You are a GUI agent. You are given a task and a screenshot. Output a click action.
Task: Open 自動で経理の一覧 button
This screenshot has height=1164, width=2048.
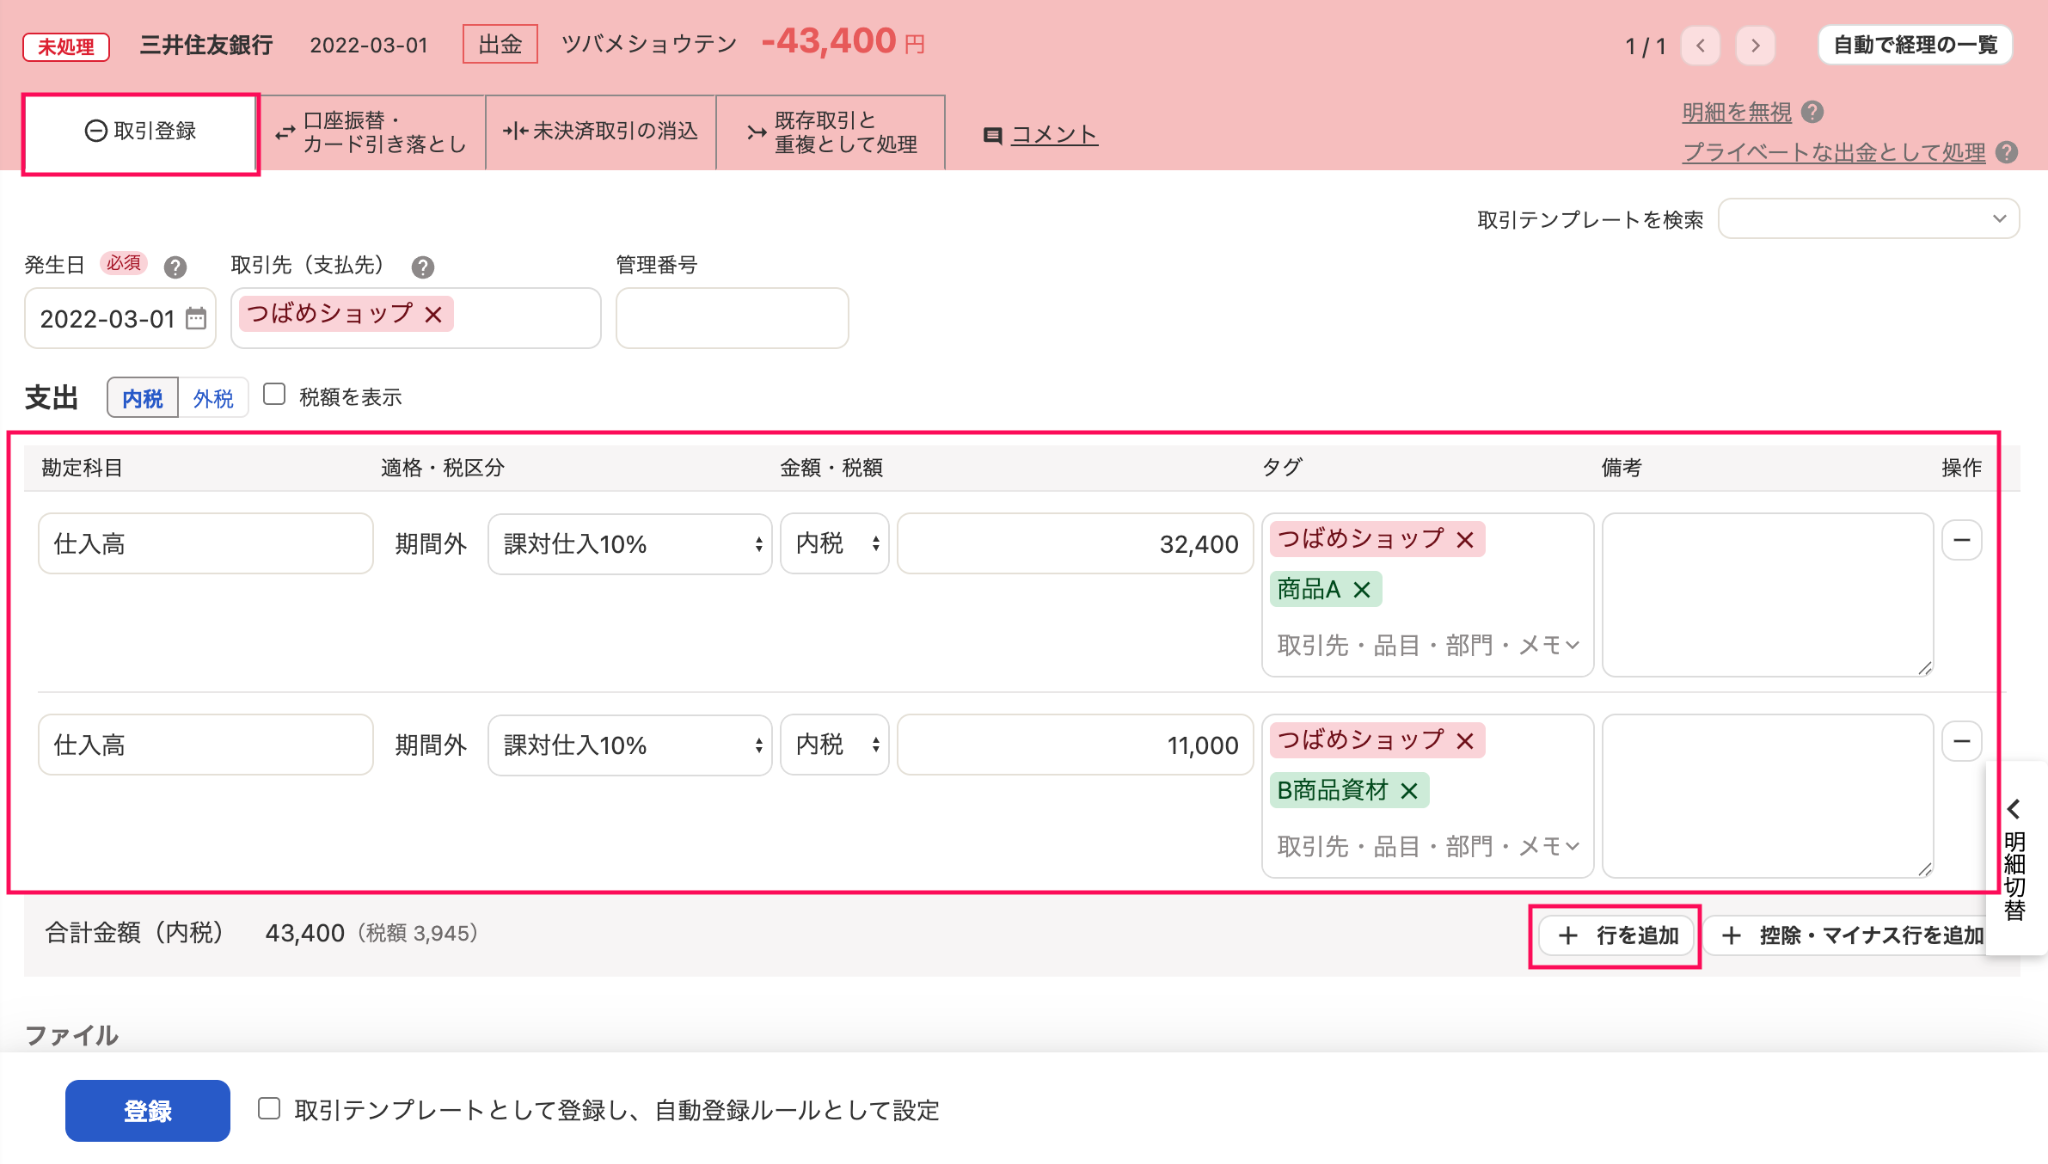(1915, 45)
